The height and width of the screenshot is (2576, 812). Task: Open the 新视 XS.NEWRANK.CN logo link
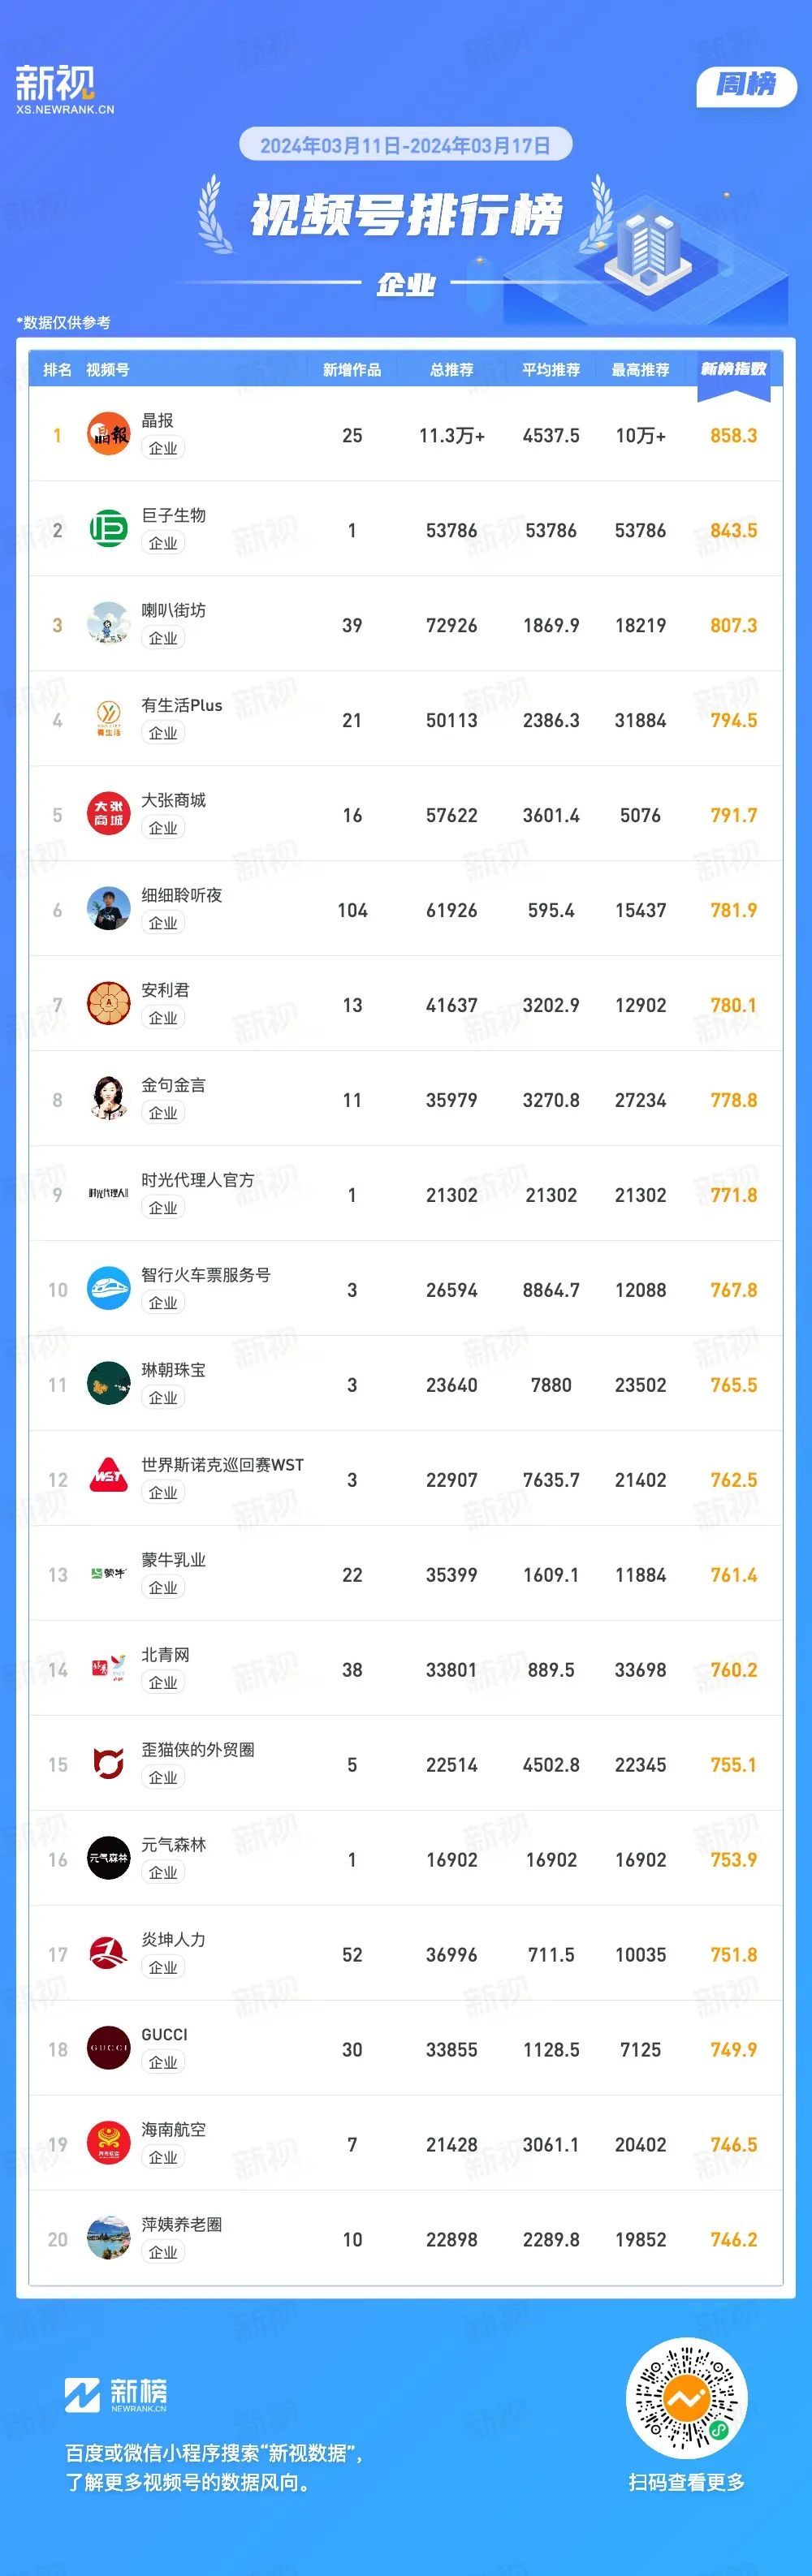coord(64,90)
